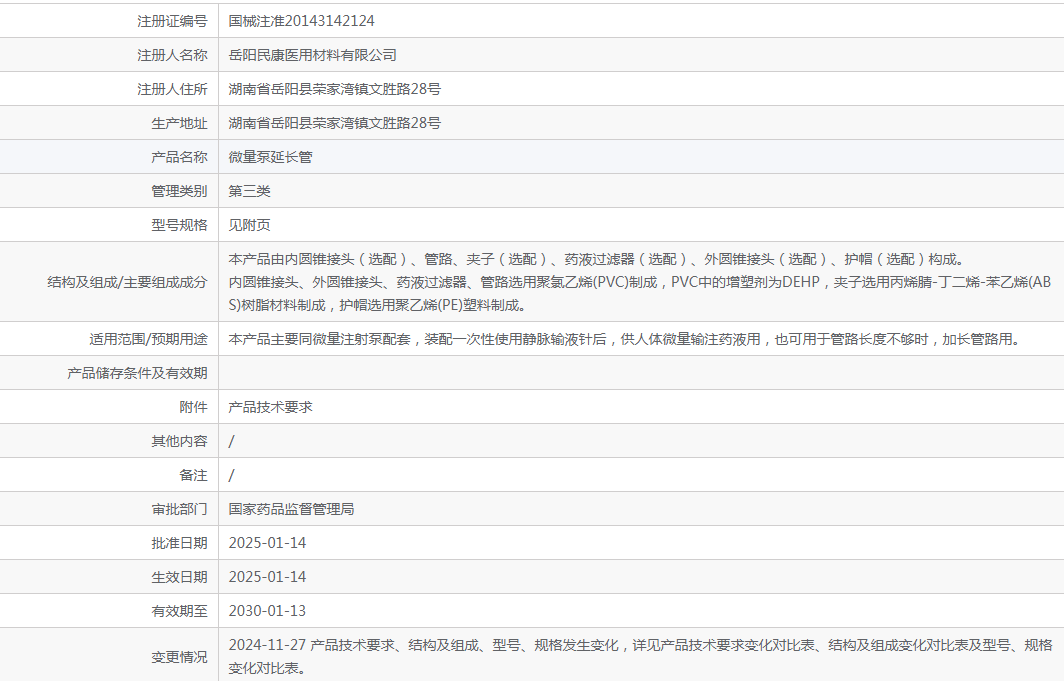The image size is (1064, 681).
Task: Click the 生效日期 value 2025-01-14
Action: 267,577
